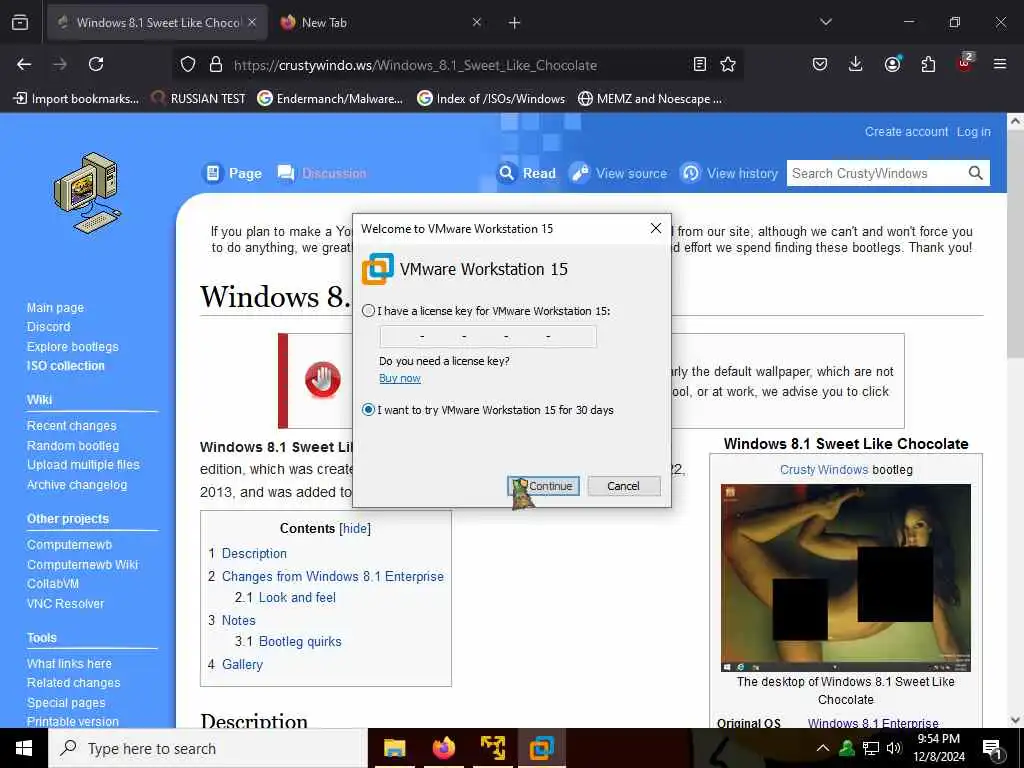Follow the Buy now link
The height and width of the screenshot is (768, 1024).
click(400, 378)
